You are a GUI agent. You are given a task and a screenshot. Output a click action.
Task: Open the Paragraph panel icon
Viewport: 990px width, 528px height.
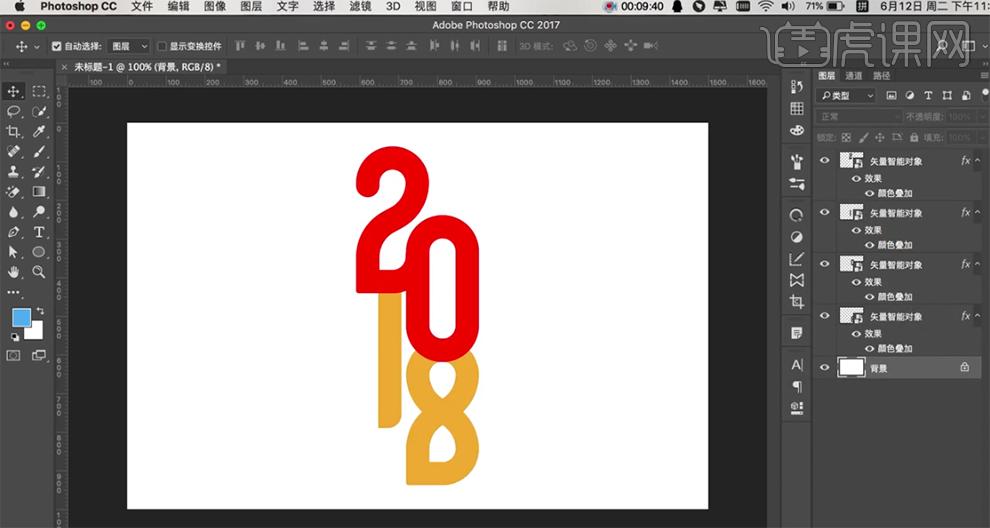point(797,386)
